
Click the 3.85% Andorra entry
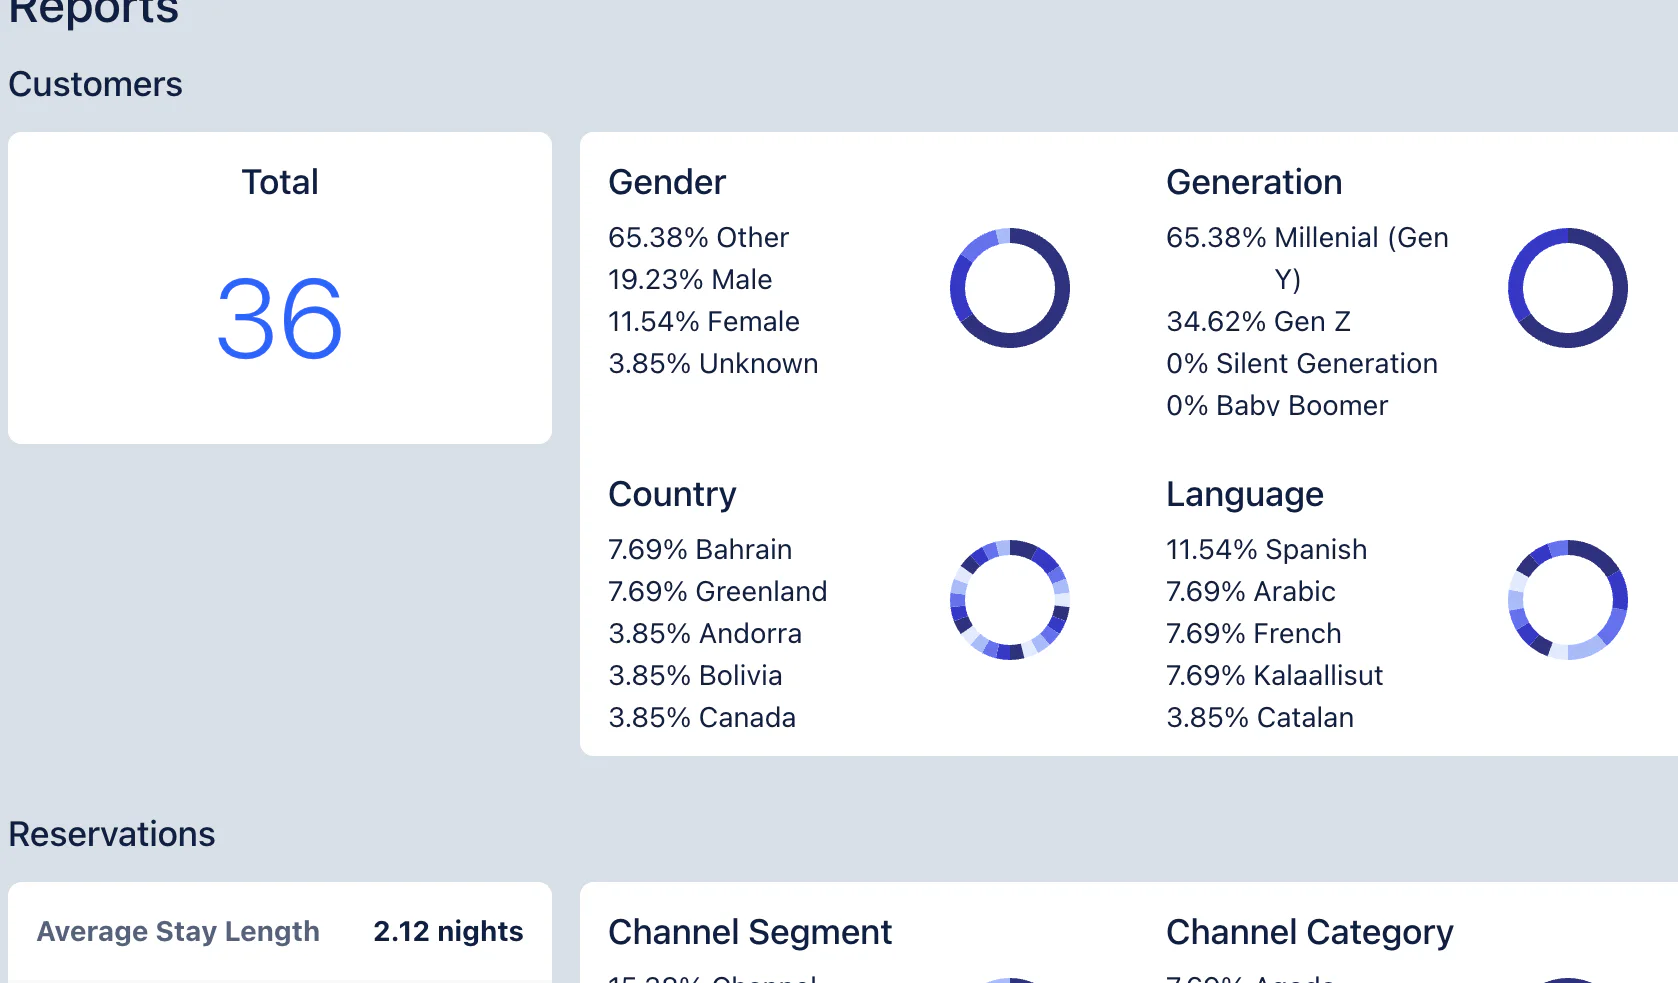705,634
